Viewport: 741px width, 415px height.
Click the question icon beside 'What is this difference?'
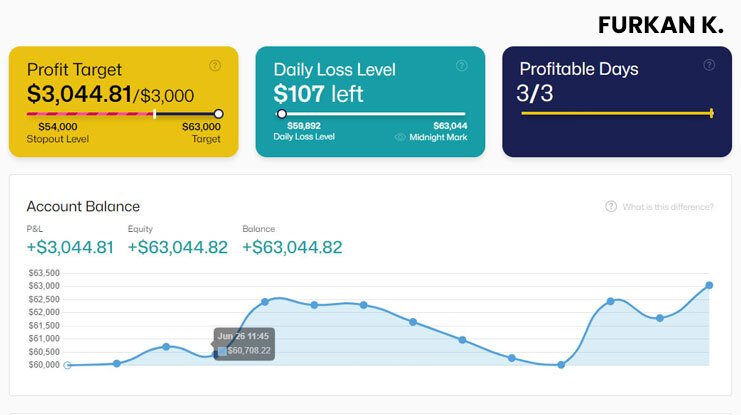[x=611, y=207]
